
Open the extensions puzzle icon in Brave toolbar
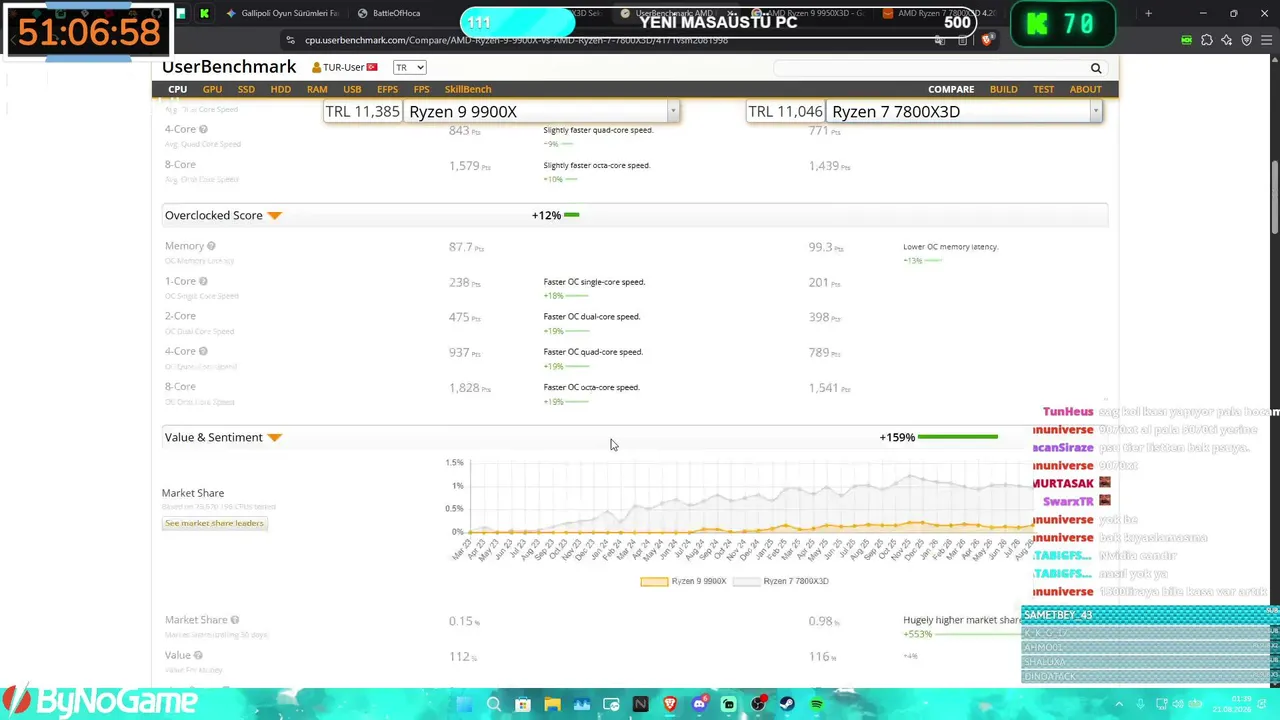click(1207, 40)
